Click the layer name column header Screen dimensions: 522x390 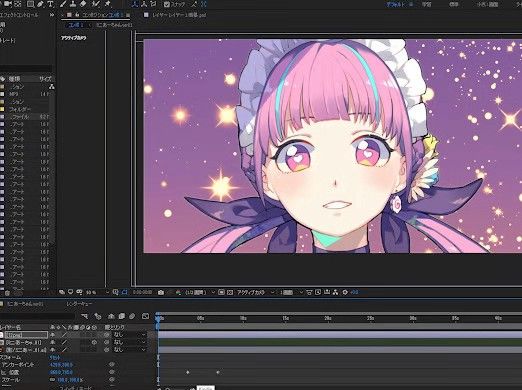(x=11, y=327)
